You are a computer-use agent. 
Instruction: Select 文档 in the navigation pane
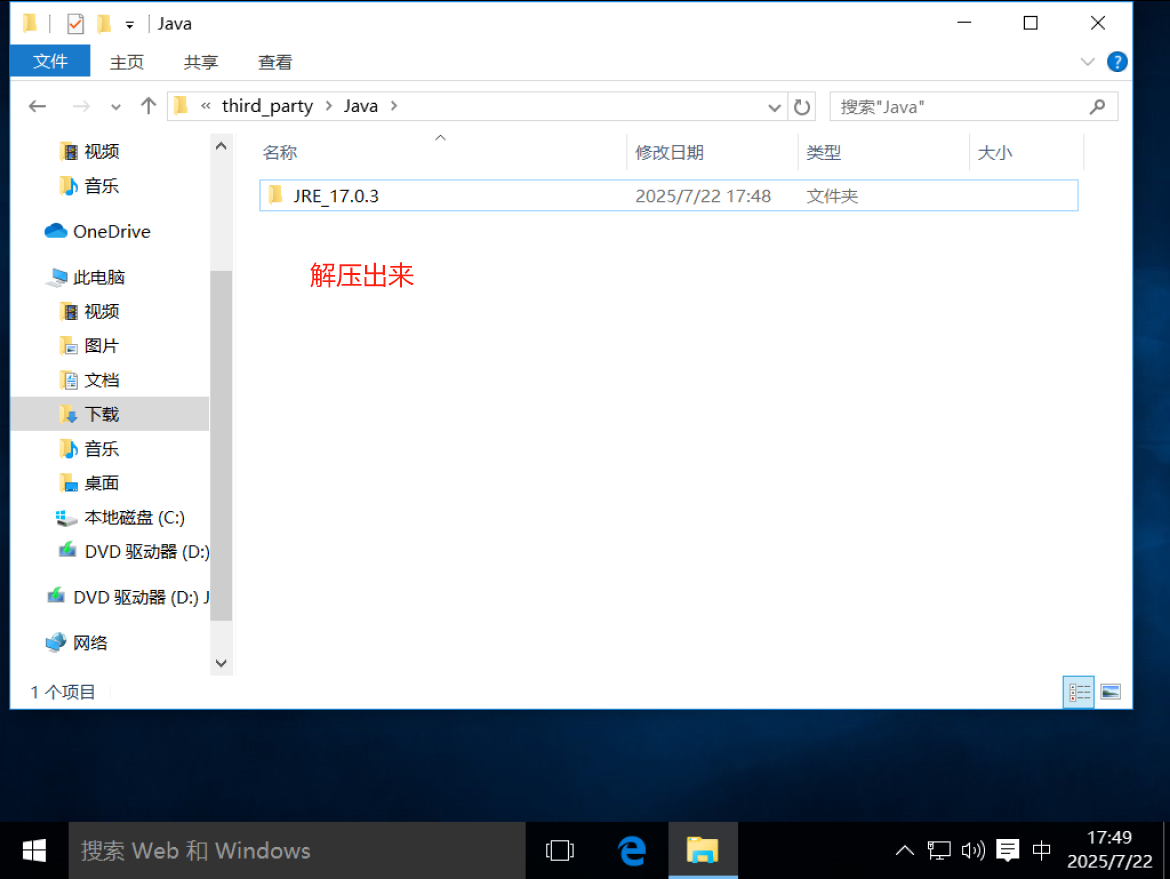coord(101,380)
